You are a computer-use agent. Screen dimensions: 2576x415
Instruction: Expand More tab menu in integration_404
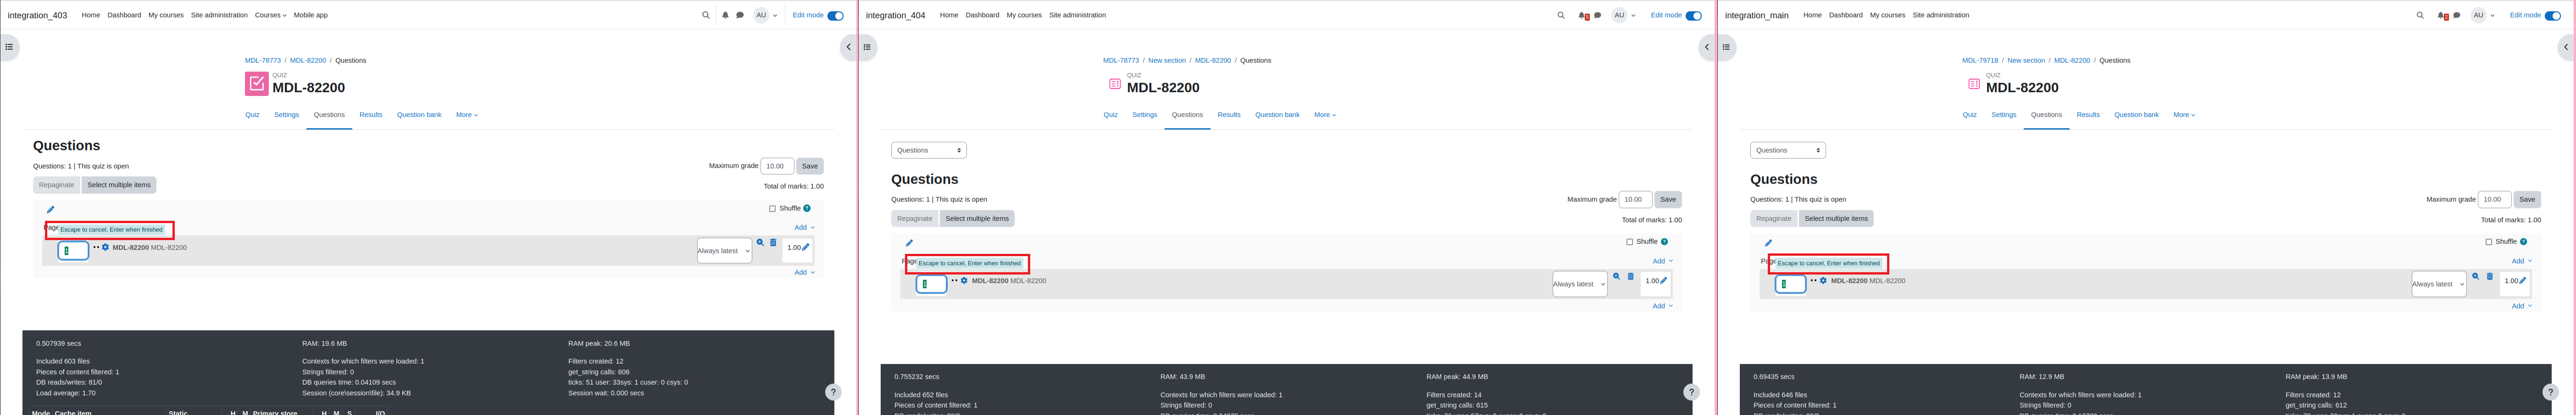[1325, 115]
